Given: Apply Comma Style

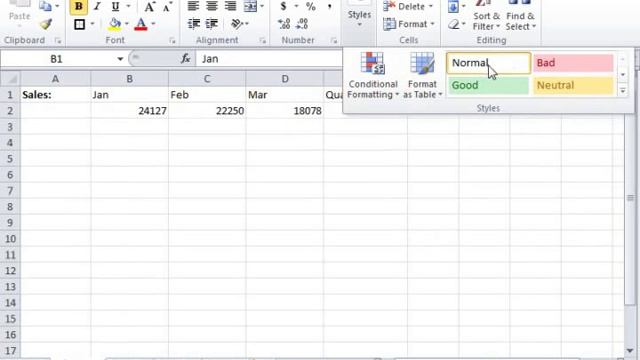Looking at the screenshot, I should [x=329, y=6].
